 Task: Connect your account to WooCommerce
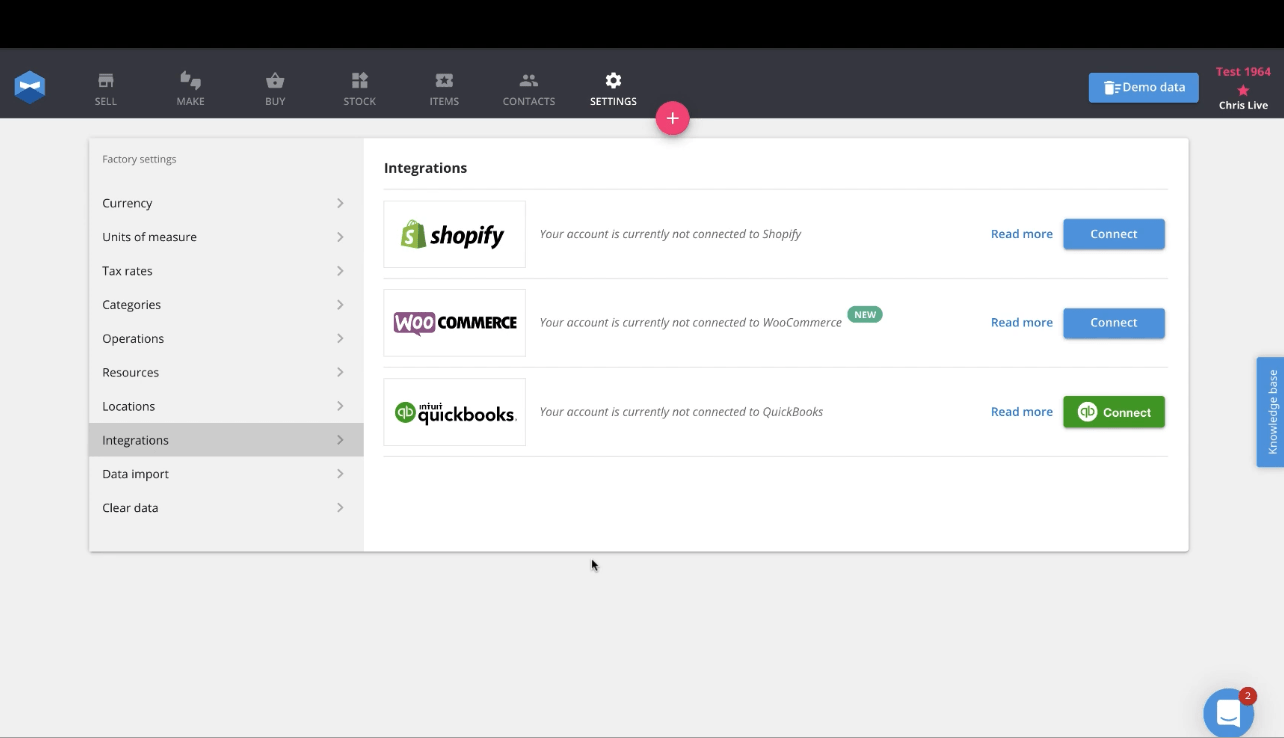pos(1114,323)
